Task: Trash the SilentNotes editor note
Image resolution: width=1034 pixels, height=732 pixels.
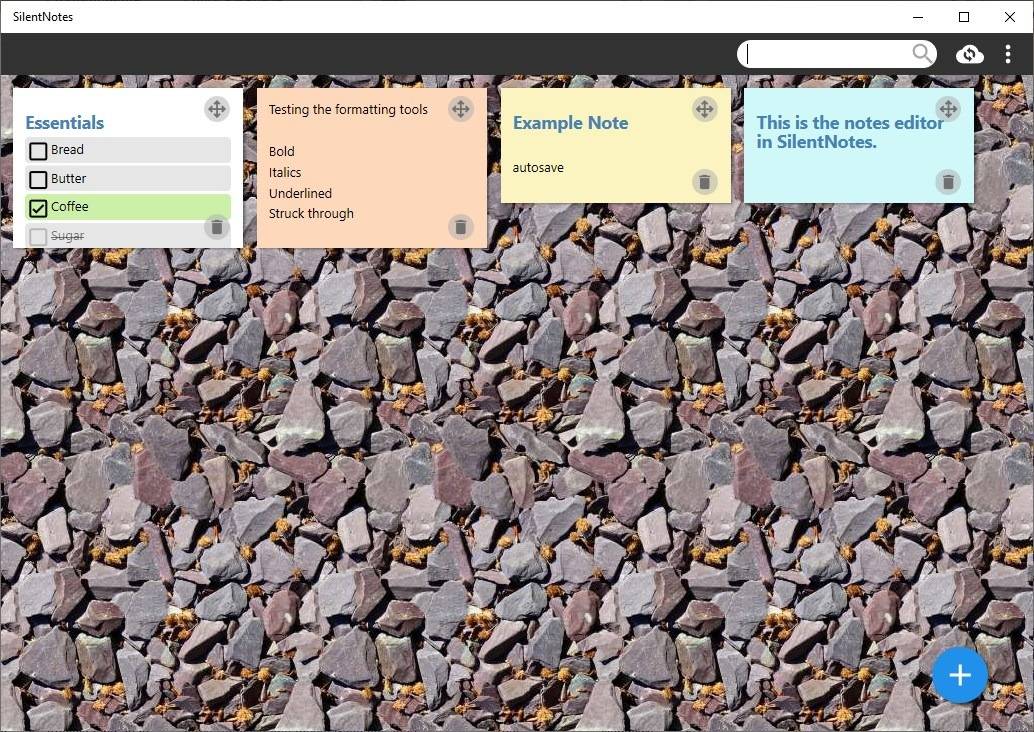Action: click(x=948, y=181)
